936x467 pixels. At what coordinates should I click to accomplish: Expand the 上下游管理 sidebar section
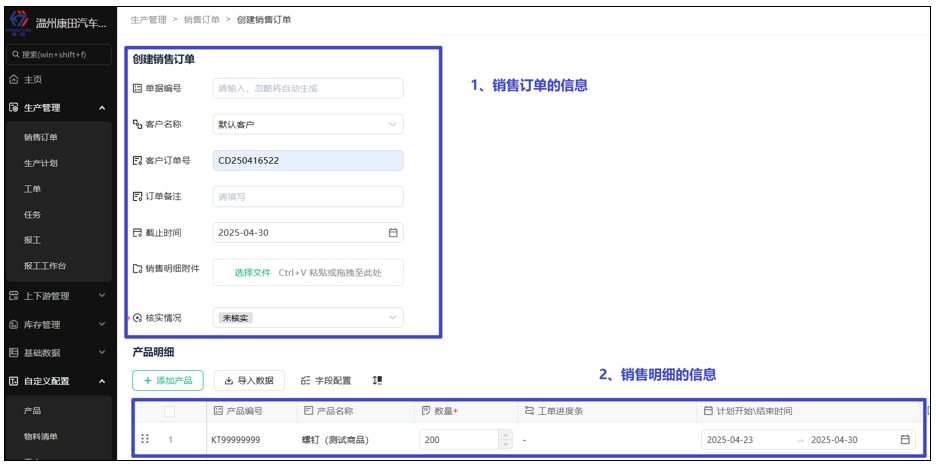(102, 296)
